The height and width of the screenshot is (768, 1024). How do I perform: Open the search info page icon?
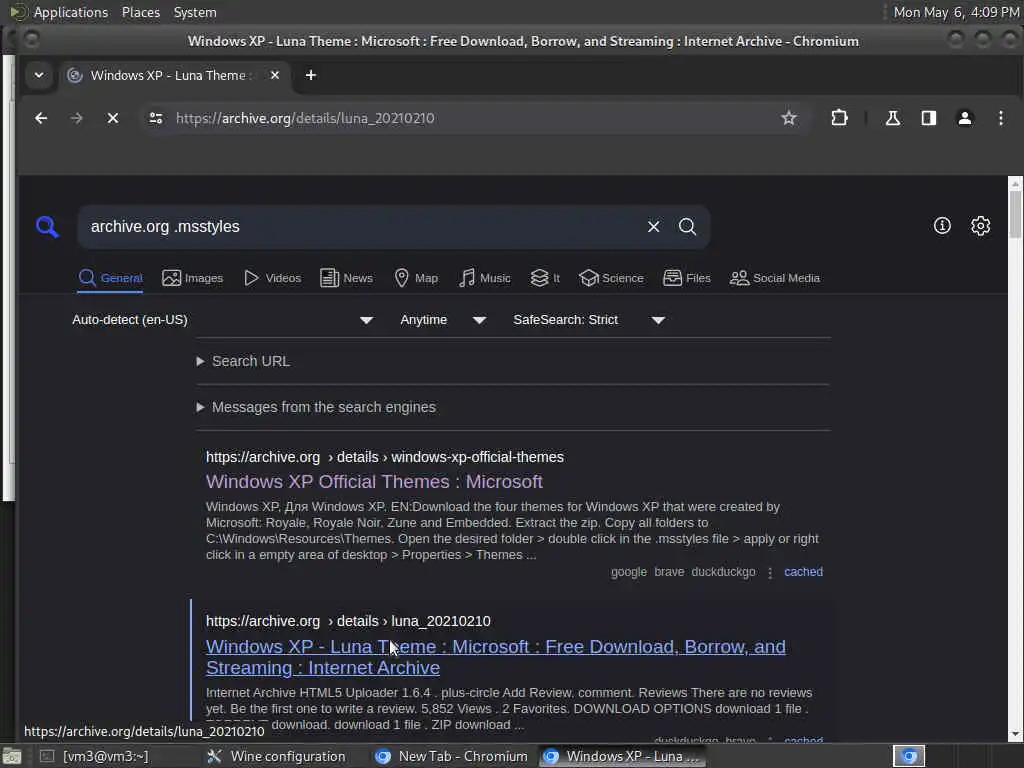[942, 225]
